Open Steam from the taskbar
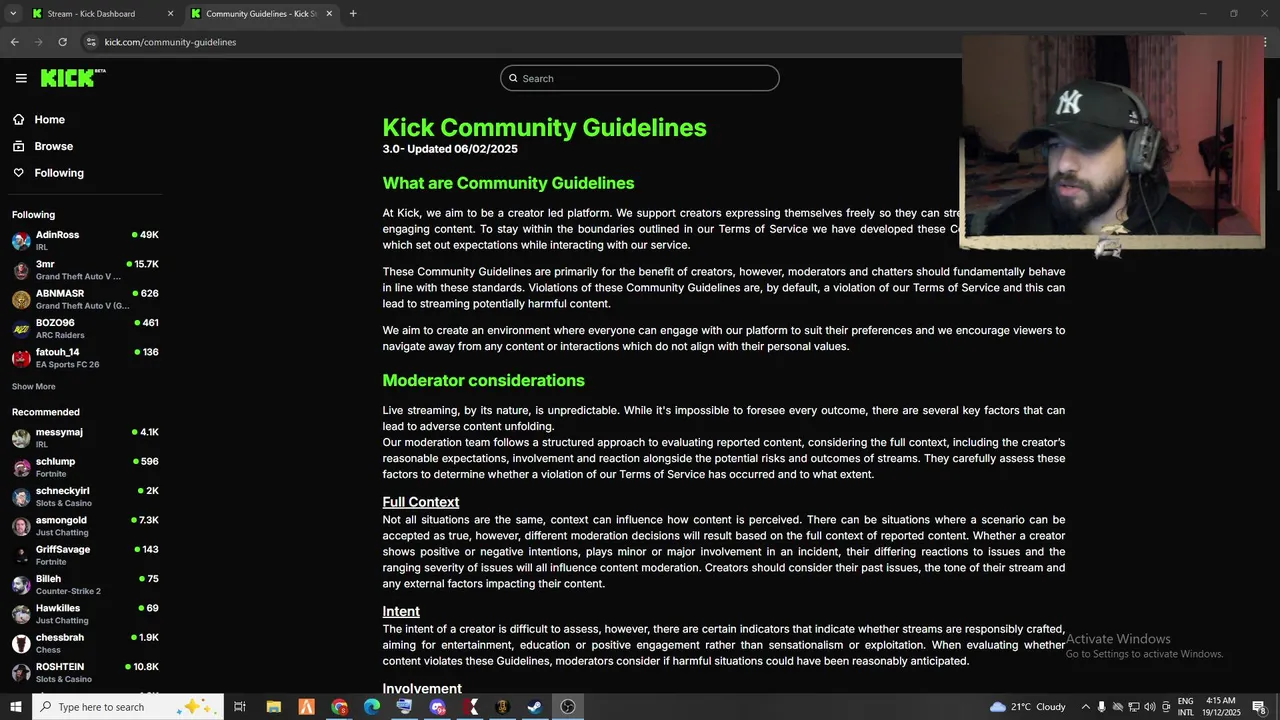This screenshot has width=1280, height=720. click(535, 707)
